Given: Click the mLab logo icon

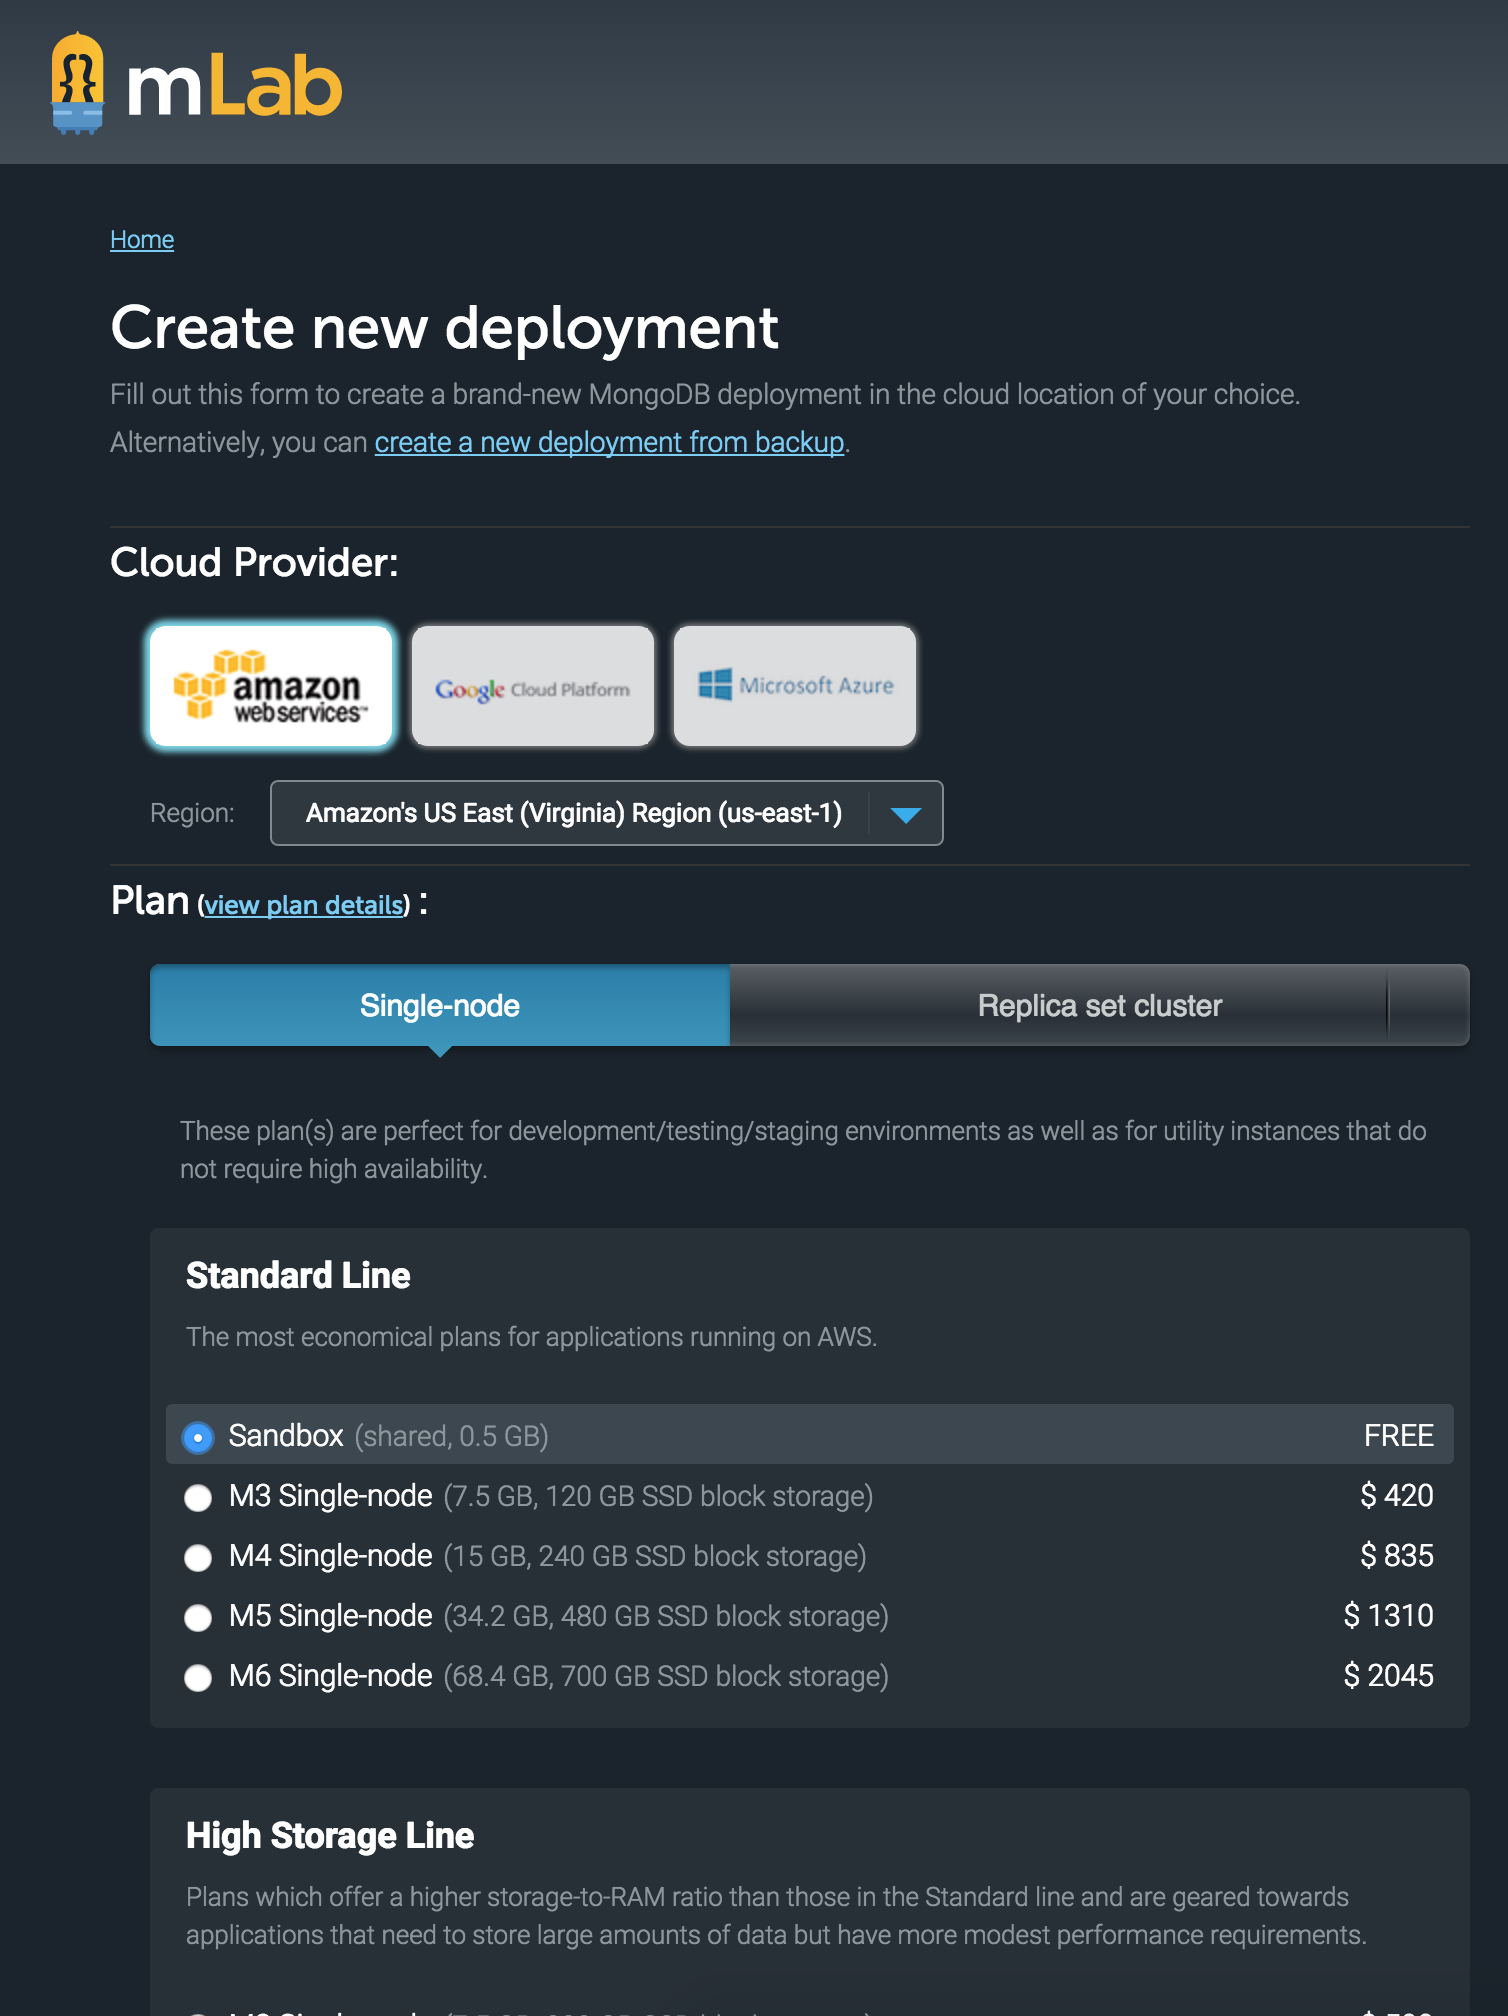Looking at the screenshot, I should pyautogui.click(x=77, y=84).
